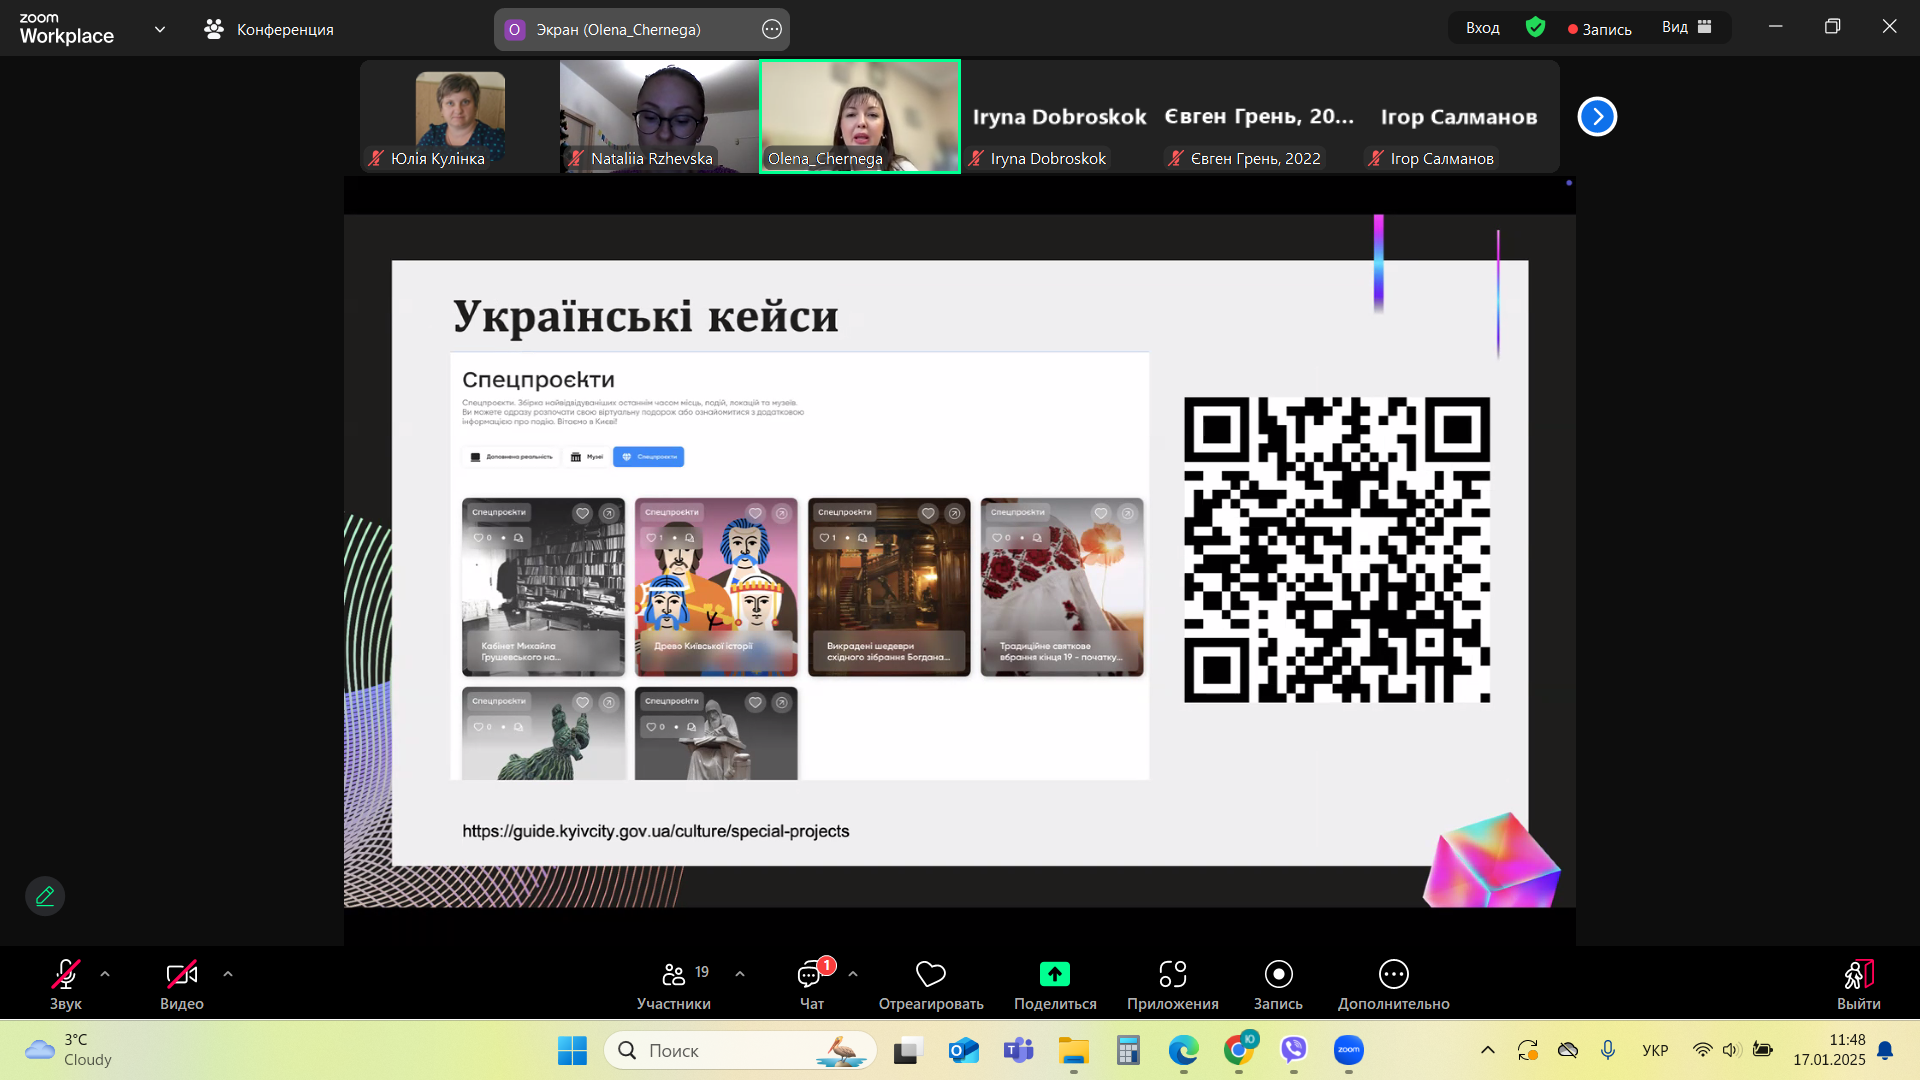Open shared screen options ellipsis button
This screenshot has height=1080, width=1920.
point(772,29)
